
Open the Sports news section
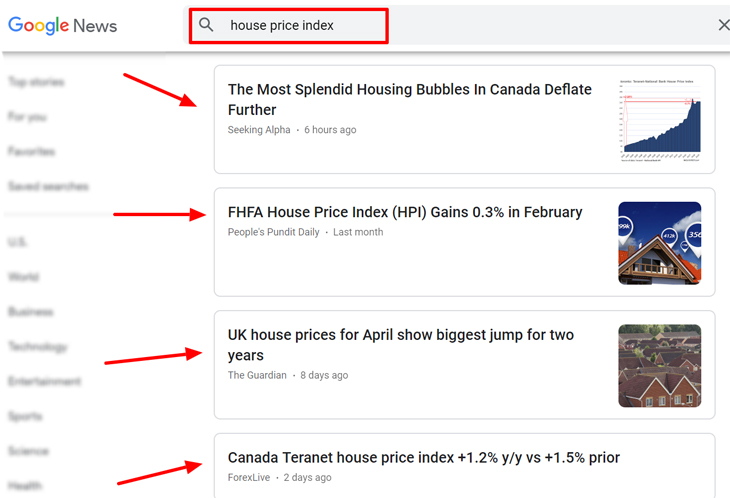[x=25, y=416]
